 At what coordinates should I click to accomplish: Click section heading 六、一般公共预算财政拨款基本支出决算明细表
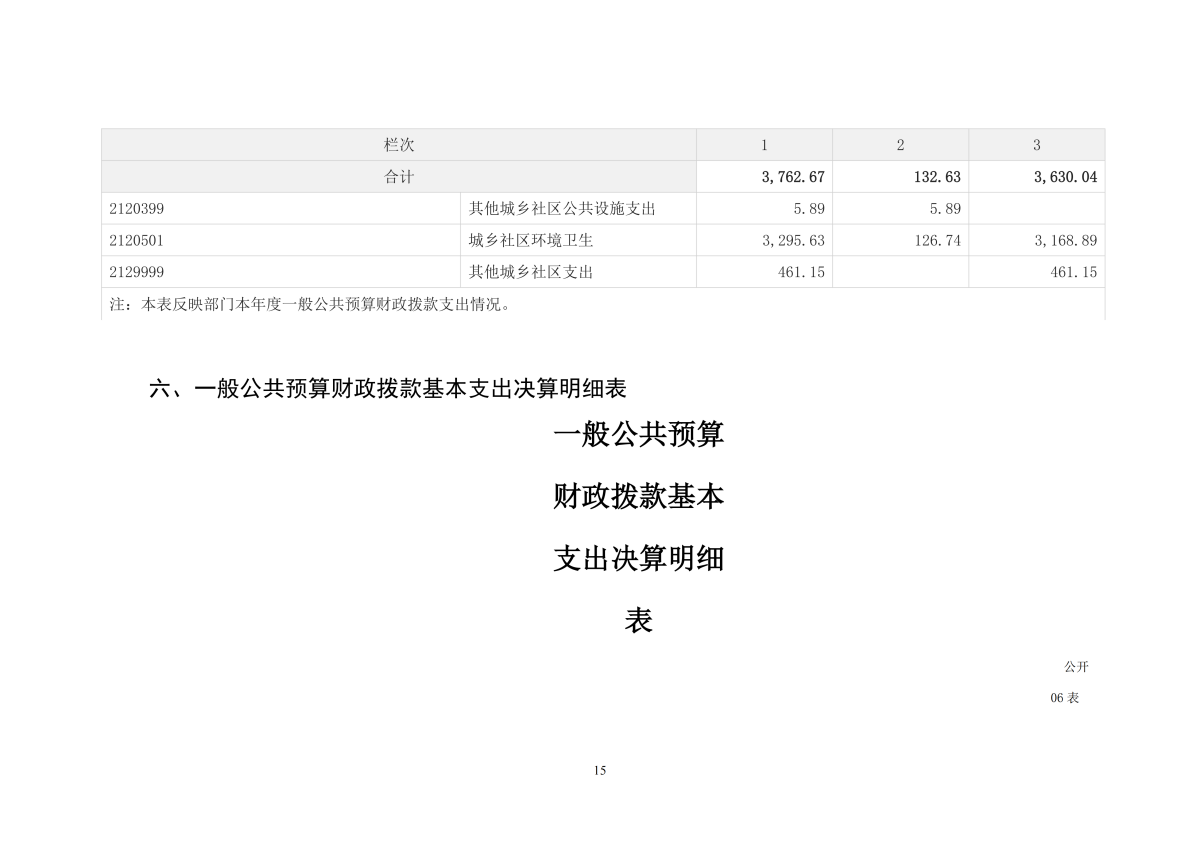(388, 389)
